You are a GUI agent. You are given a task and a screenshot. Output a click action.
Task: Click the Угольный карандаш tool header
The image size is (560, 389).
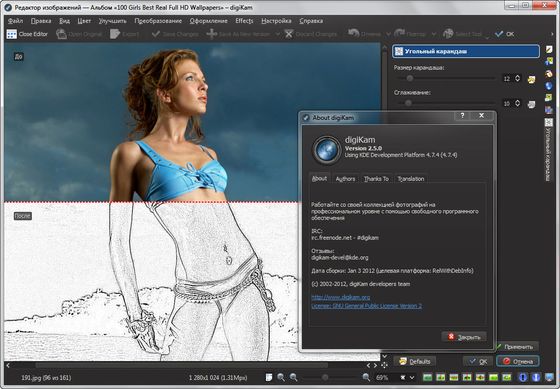(x=466, y=51)
